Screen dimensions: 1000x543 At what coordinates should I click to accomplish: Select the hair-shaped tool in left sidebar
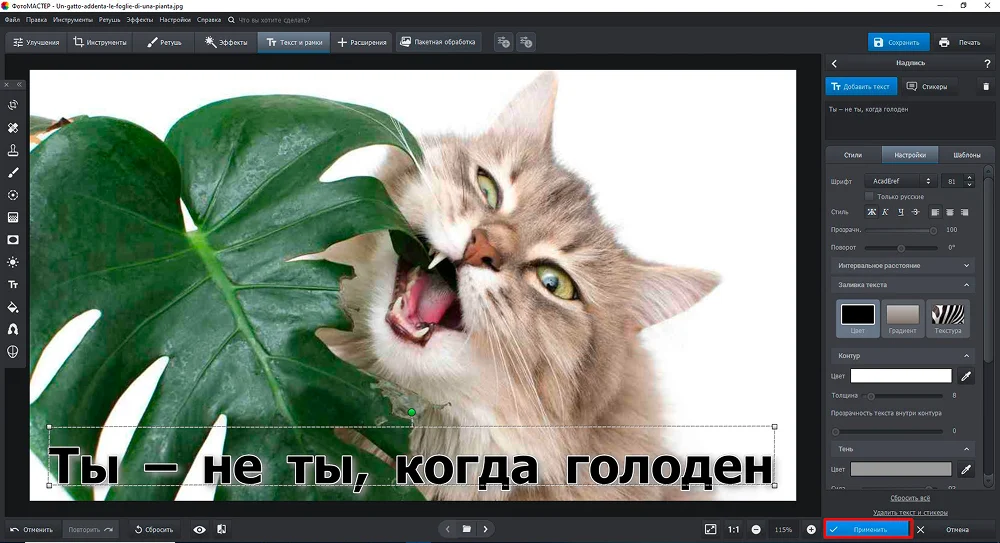click(13, 329)
